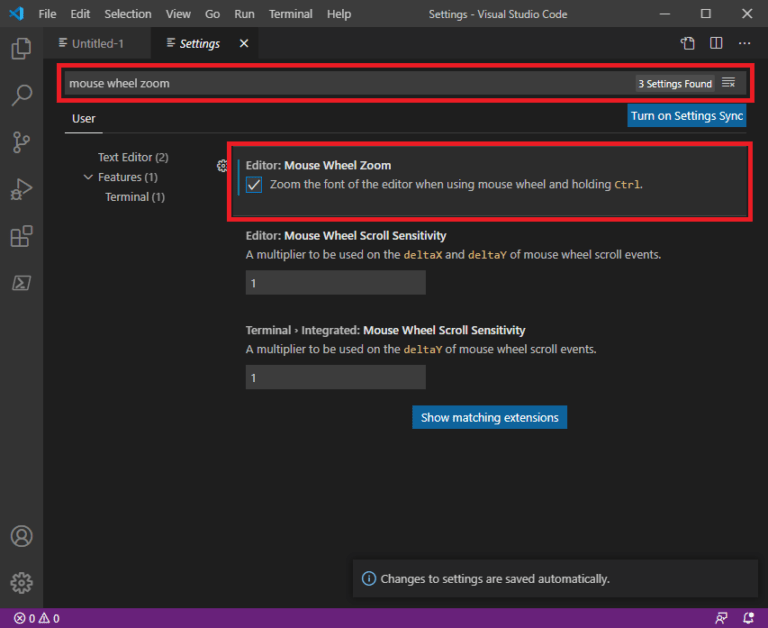Collapse the Features tree group

tap(88, 177)
